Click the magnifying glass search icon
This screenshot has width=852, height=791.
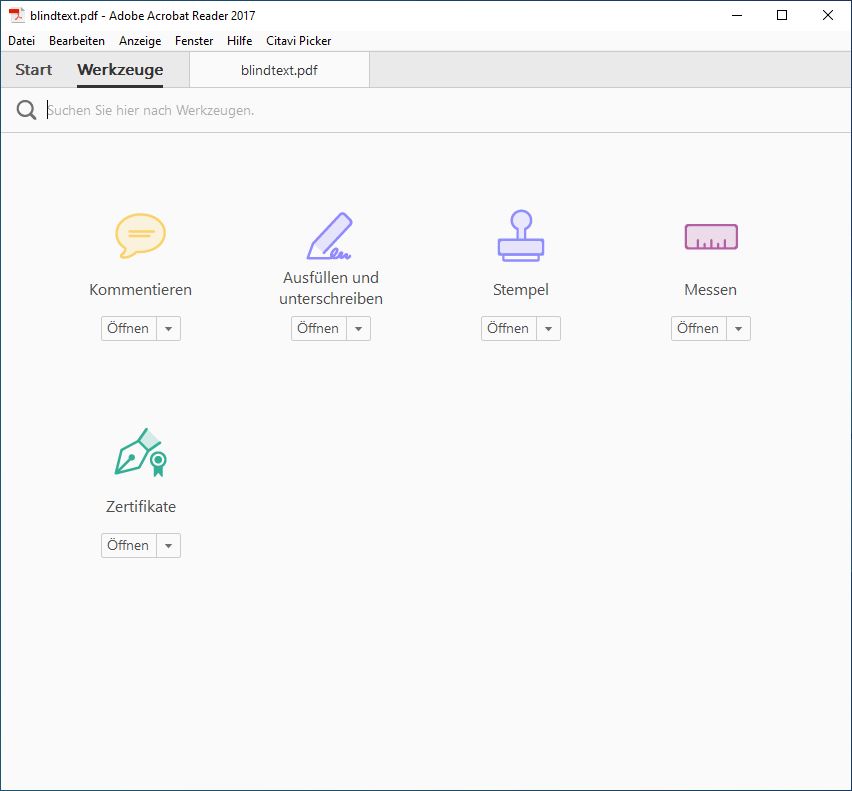26,110
